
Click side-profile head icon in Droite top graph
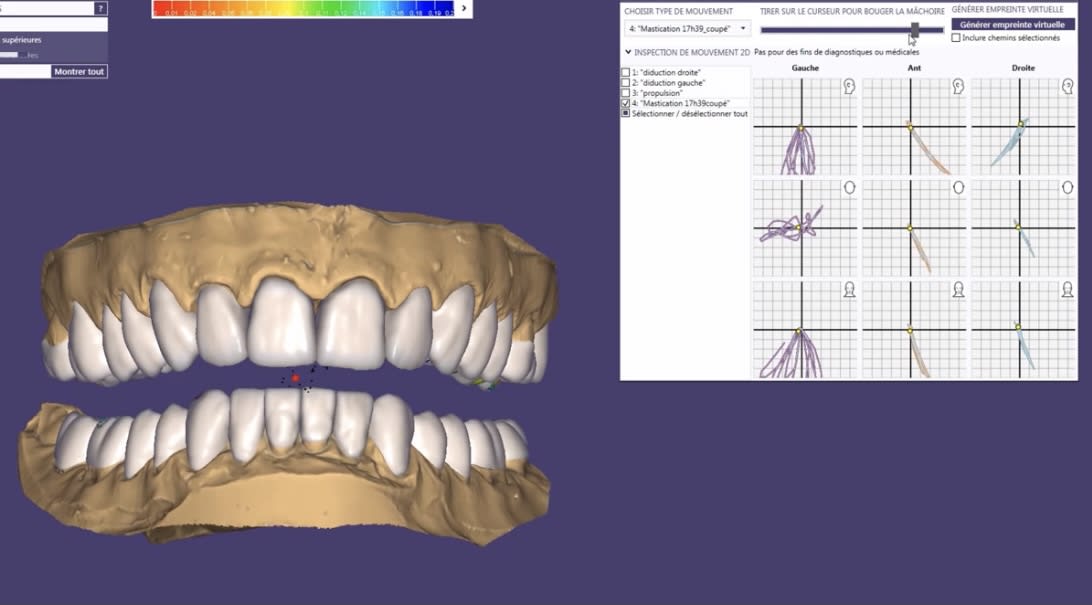1067,87
